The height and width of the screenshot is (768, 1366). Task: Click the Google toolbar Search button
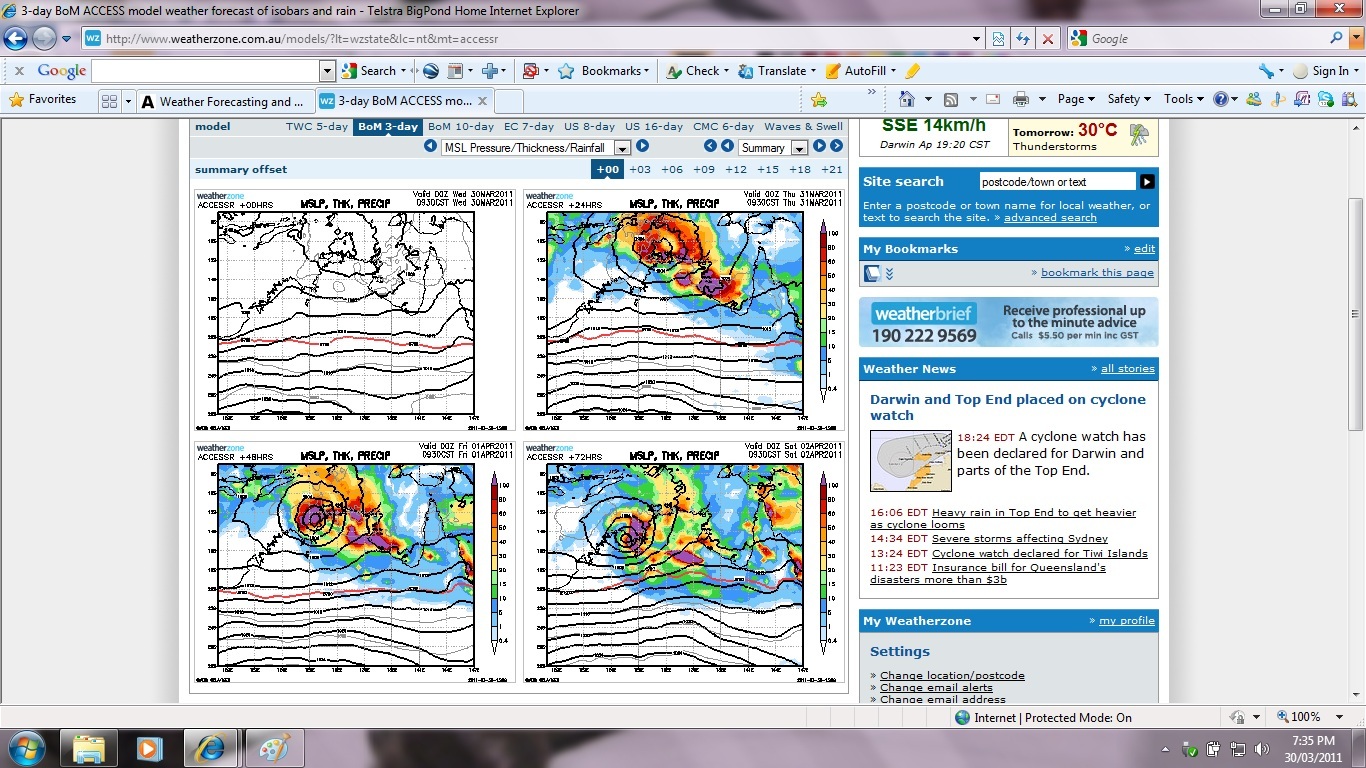pyautogui.click(x=369, y=71)
